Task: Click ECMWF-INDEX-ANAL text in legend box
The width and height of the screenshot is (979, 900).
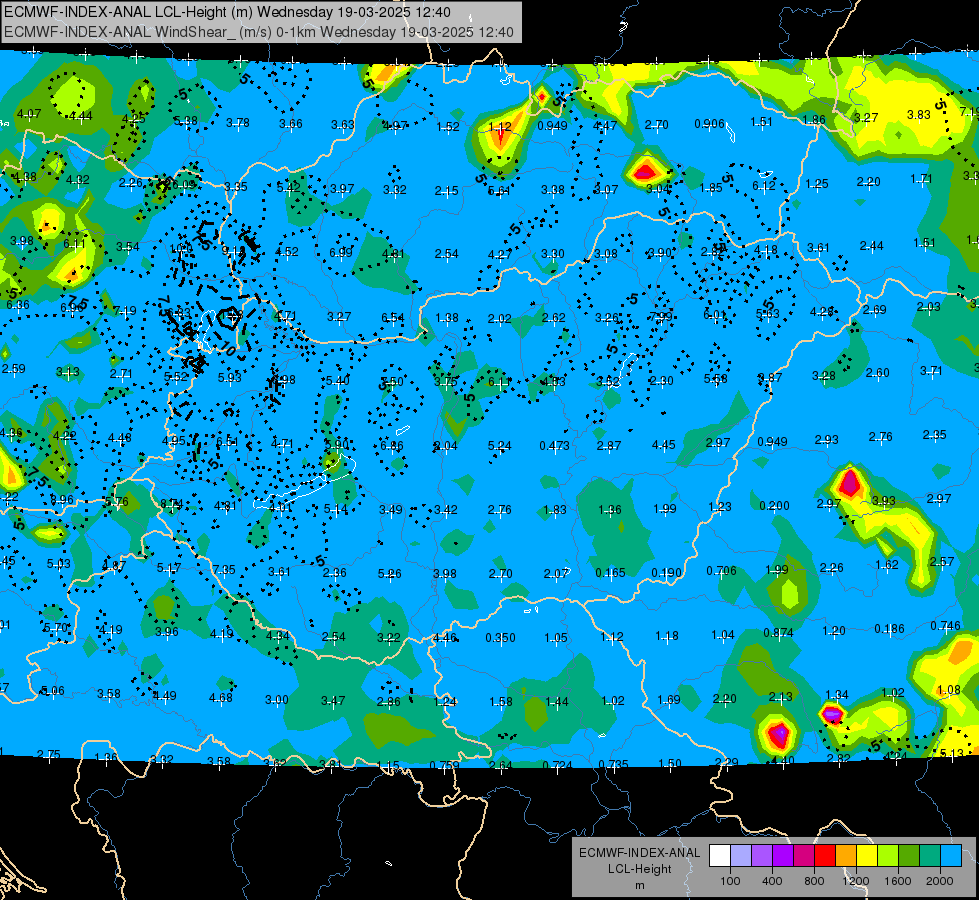Action: click(x=639, y=853)
